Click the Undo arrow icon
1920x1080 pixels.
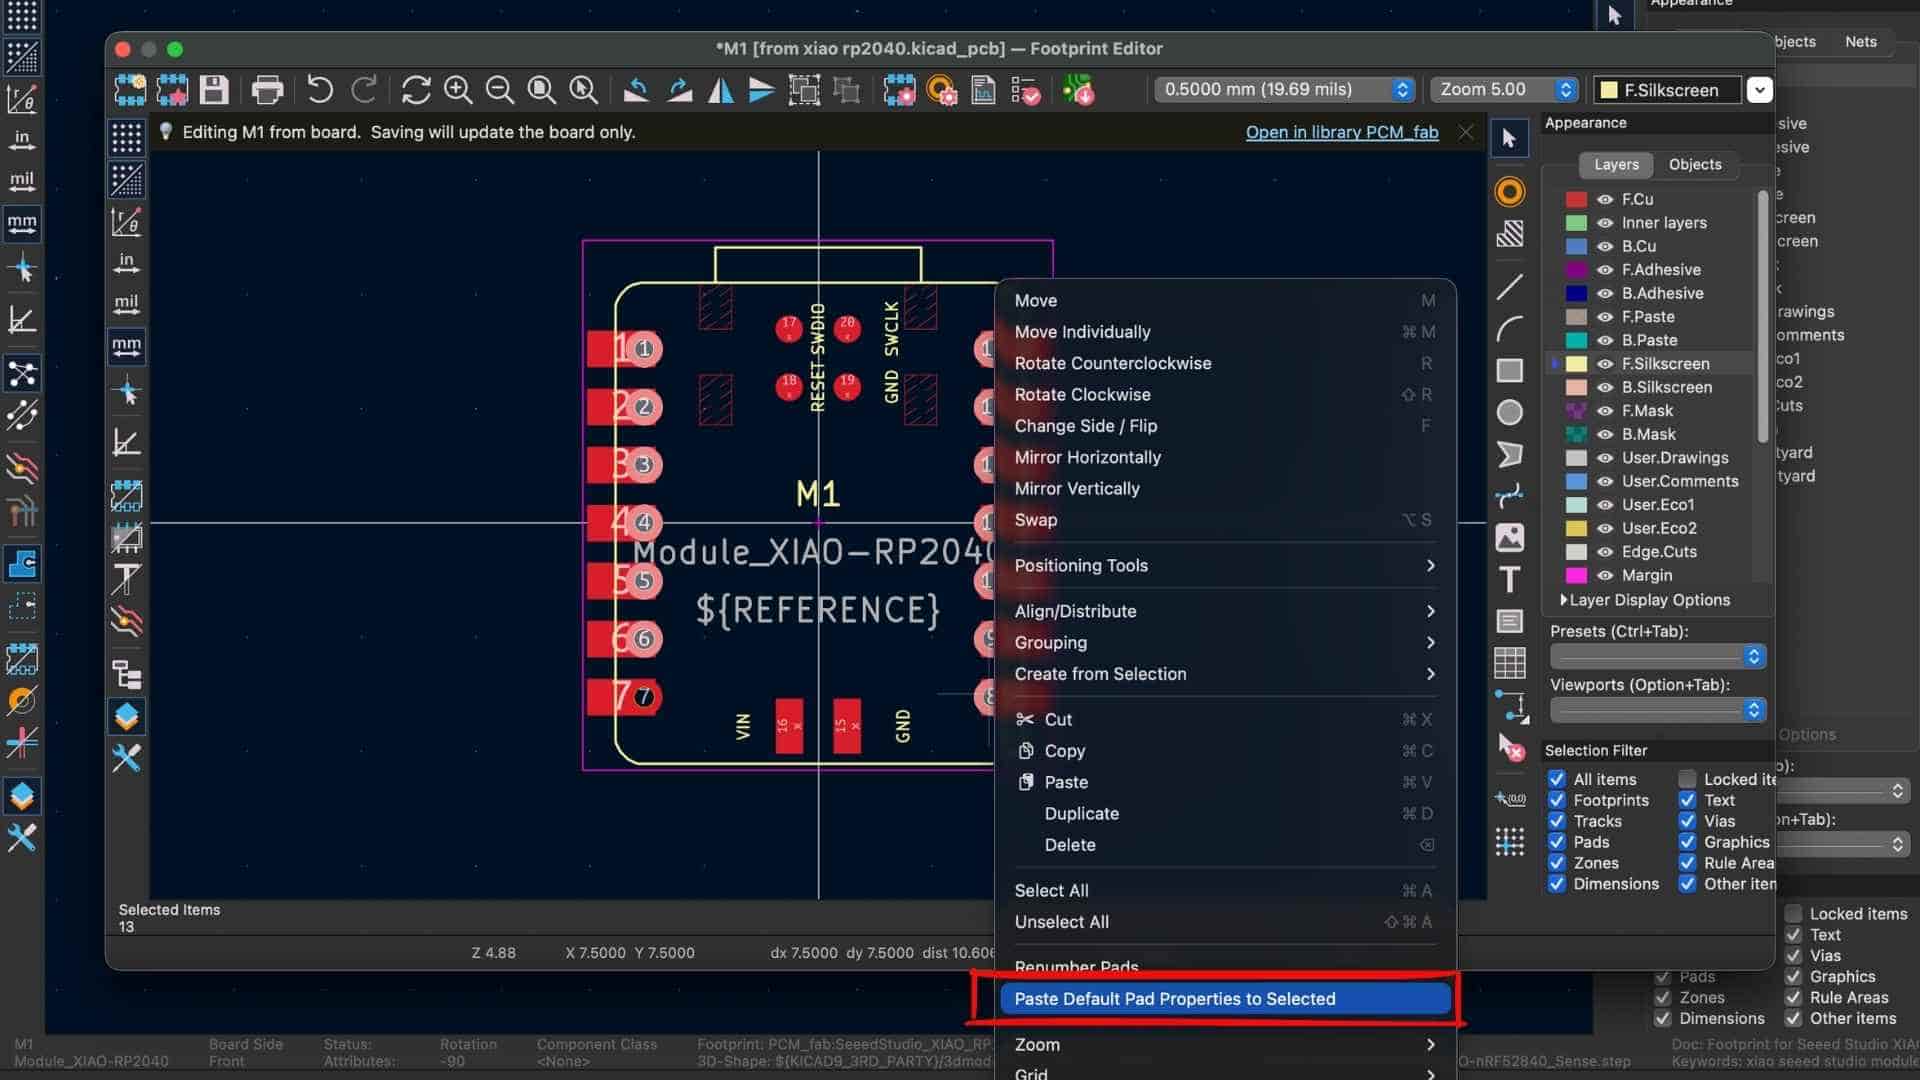(320, 90)
